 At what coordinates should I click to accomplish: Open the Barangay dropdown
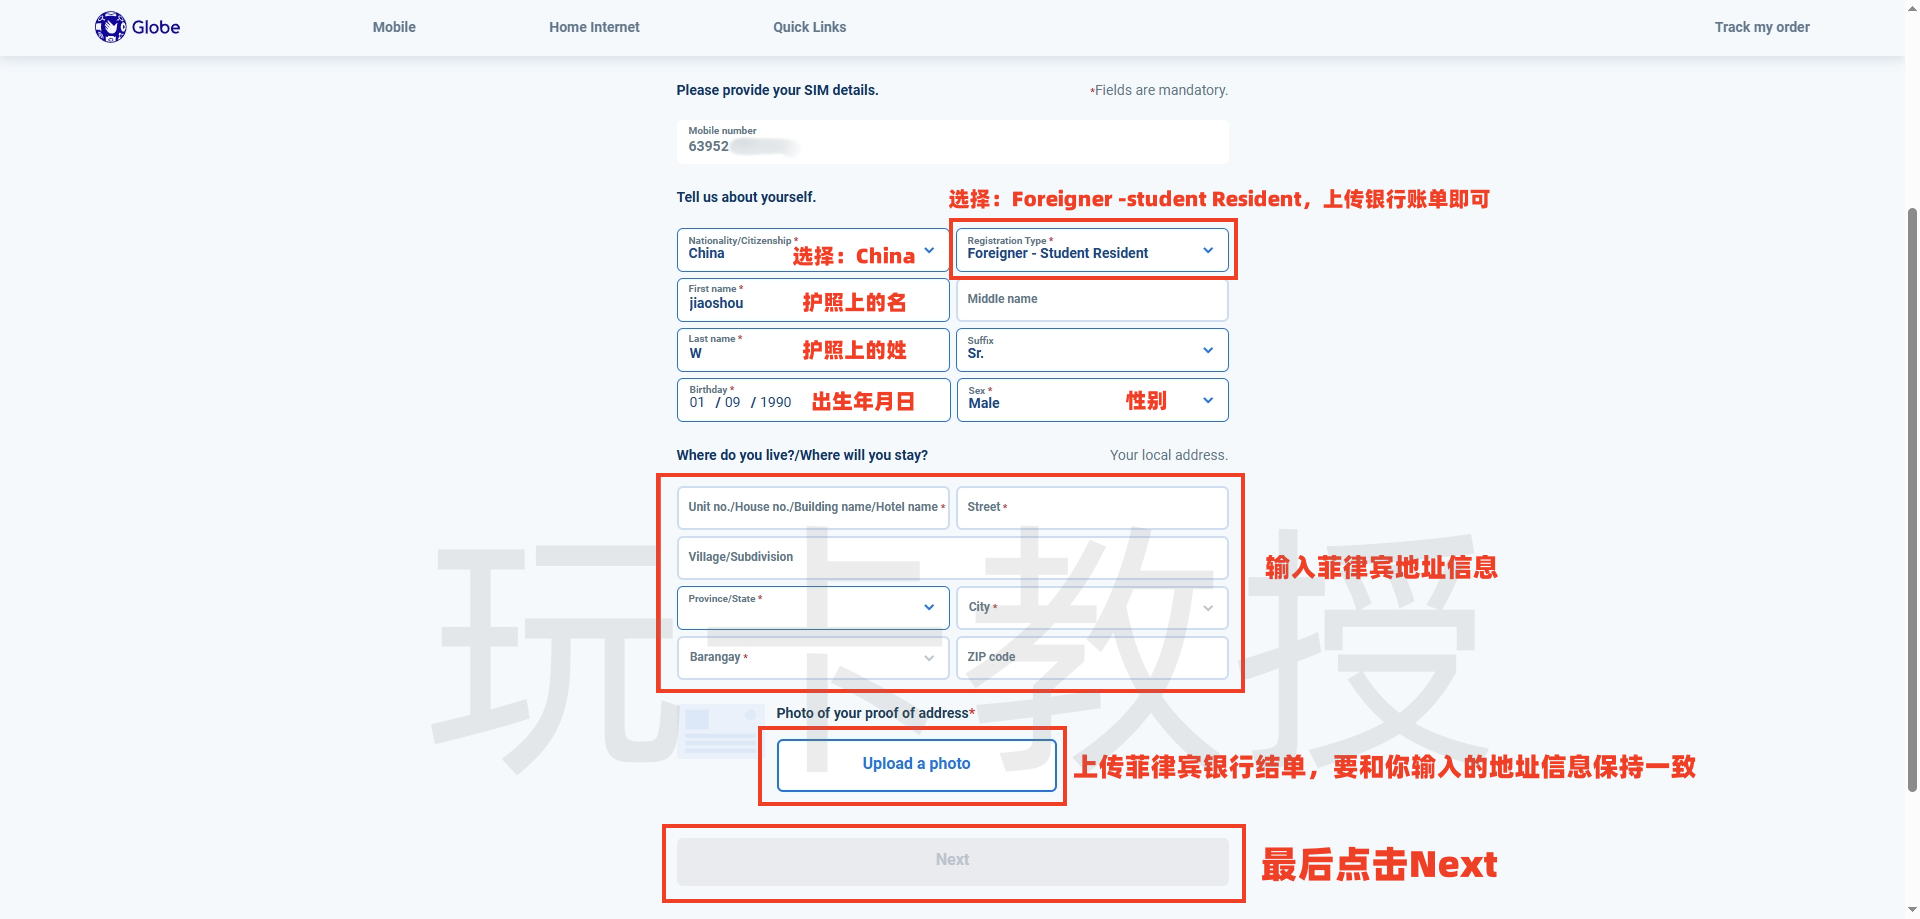tap(813, 658)
